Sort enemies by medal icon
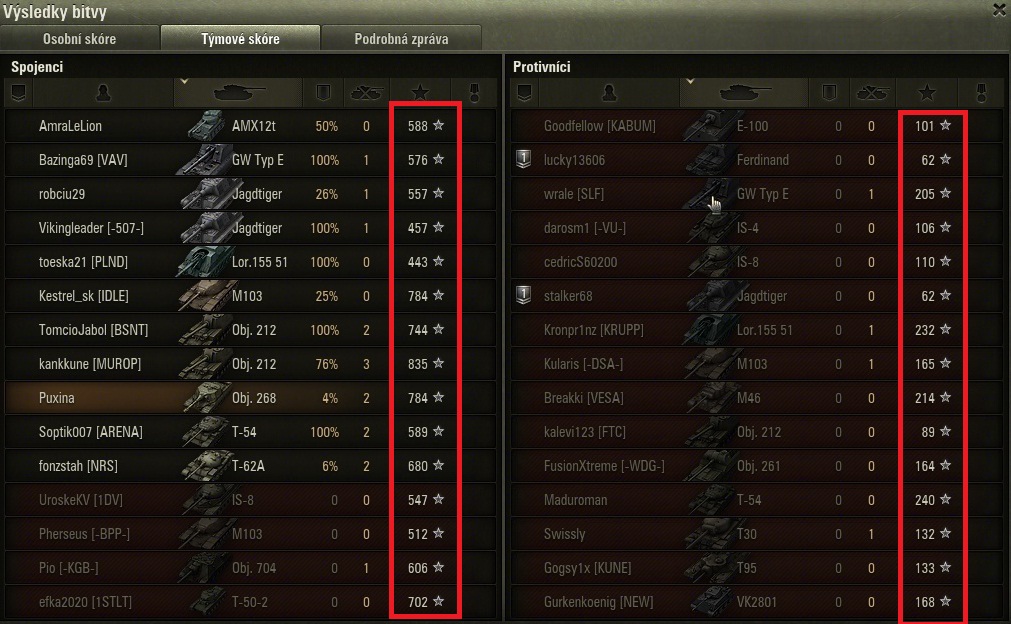Screen dimensions: 1011x624 point(981,93)
